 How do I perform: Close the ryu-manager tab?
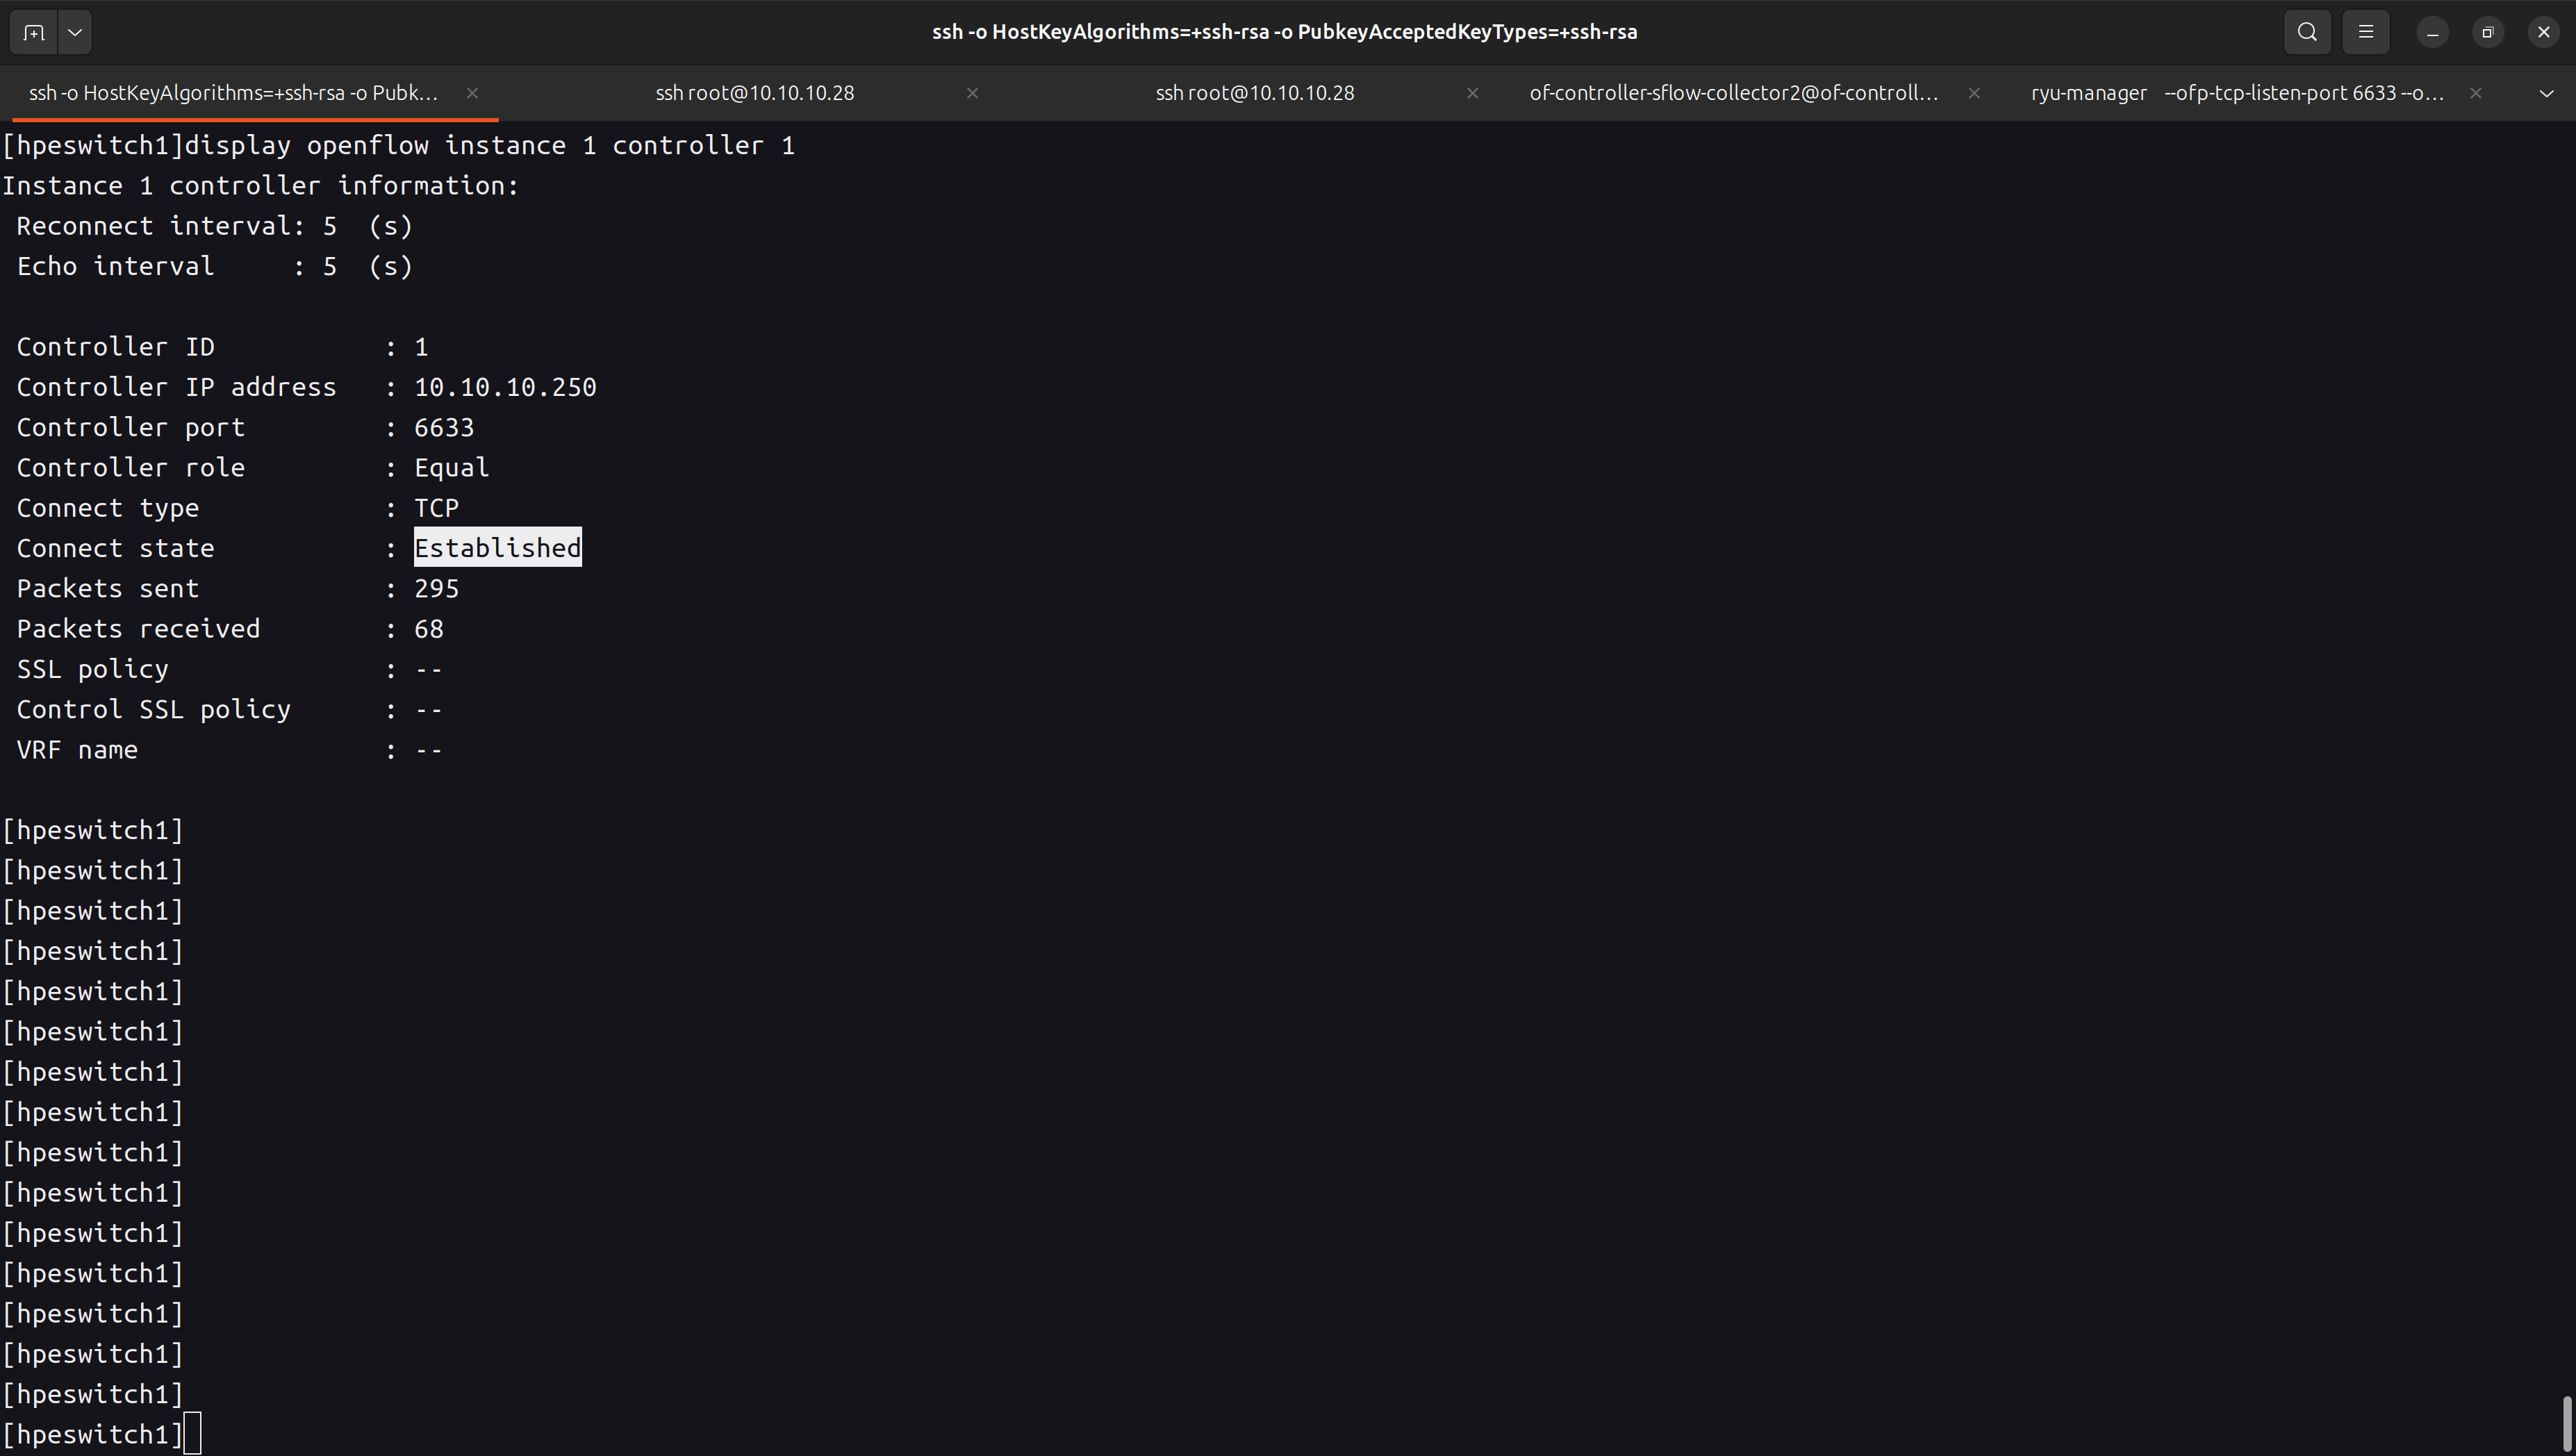tap(2475, 93)
